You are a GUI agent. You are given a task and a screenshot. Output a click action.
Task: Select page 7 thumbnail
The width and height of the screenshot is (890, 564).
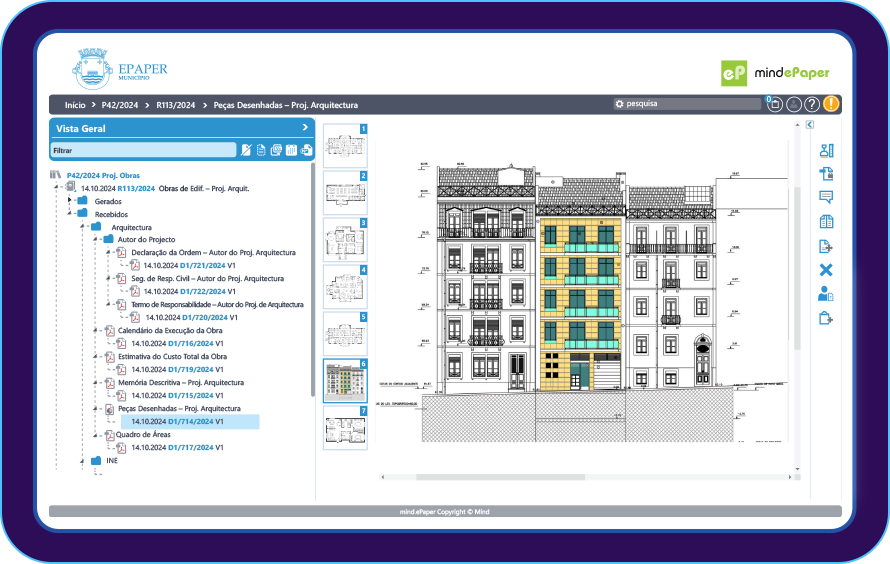click(346, 428)
